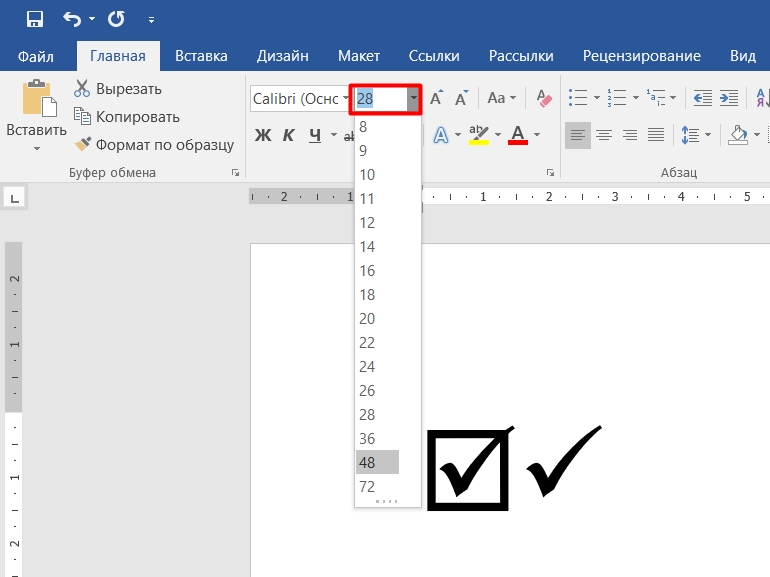Go to the Ссылки tab
This screenshot has height=577, width=770.
[434, 56]
